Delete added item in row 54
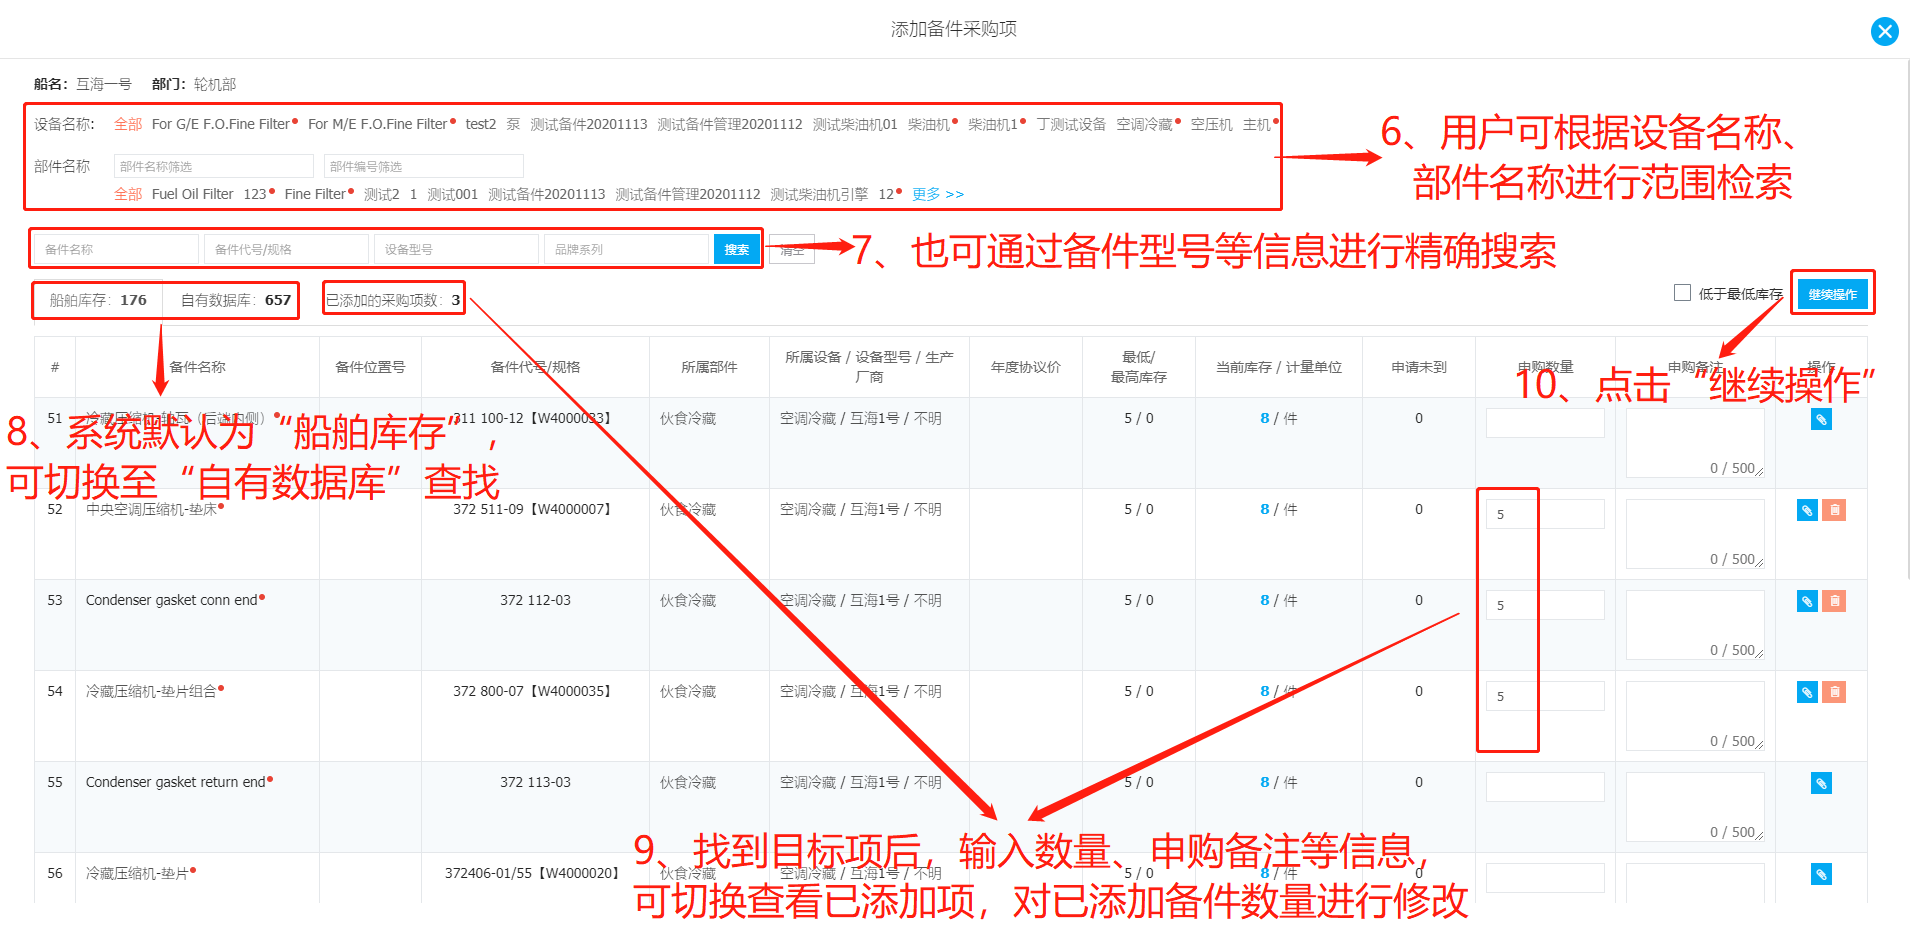This screenshot has width=1910, height=940. 1835,693
